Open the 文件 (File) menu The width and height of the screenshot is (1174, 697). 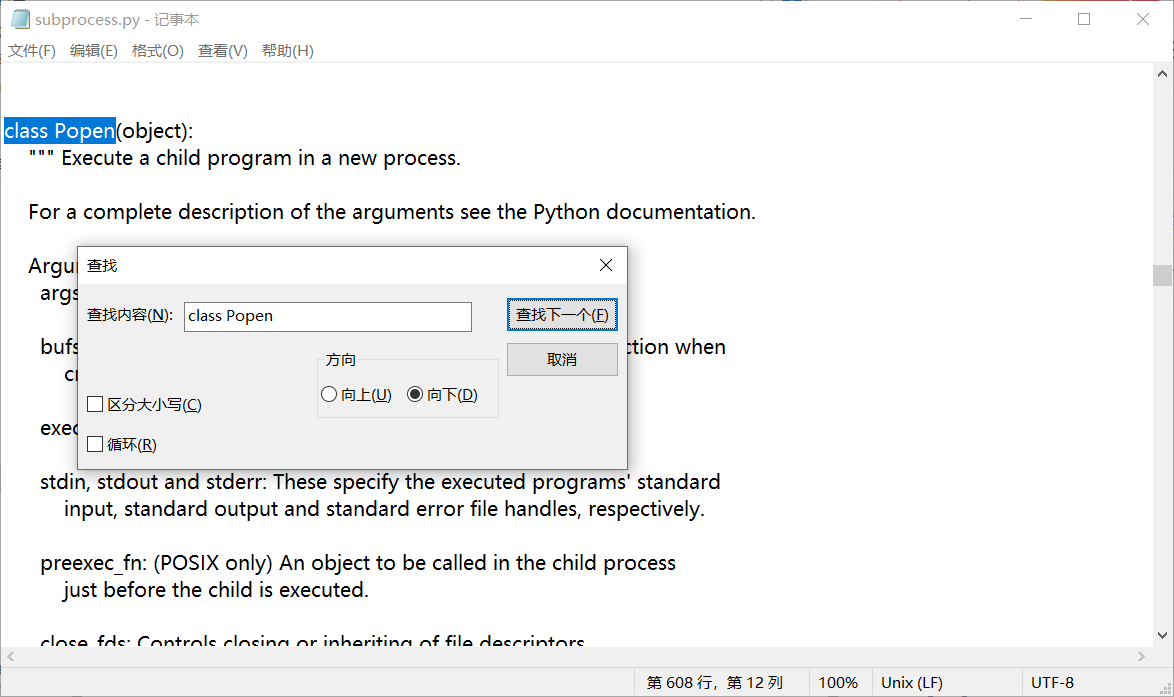(31, 50)
